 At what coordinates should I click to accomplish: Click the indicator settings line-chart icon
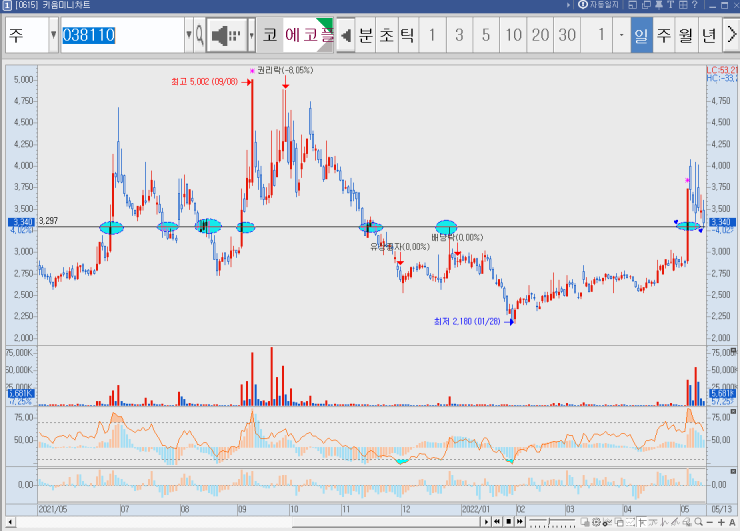[x=607, y=522]
